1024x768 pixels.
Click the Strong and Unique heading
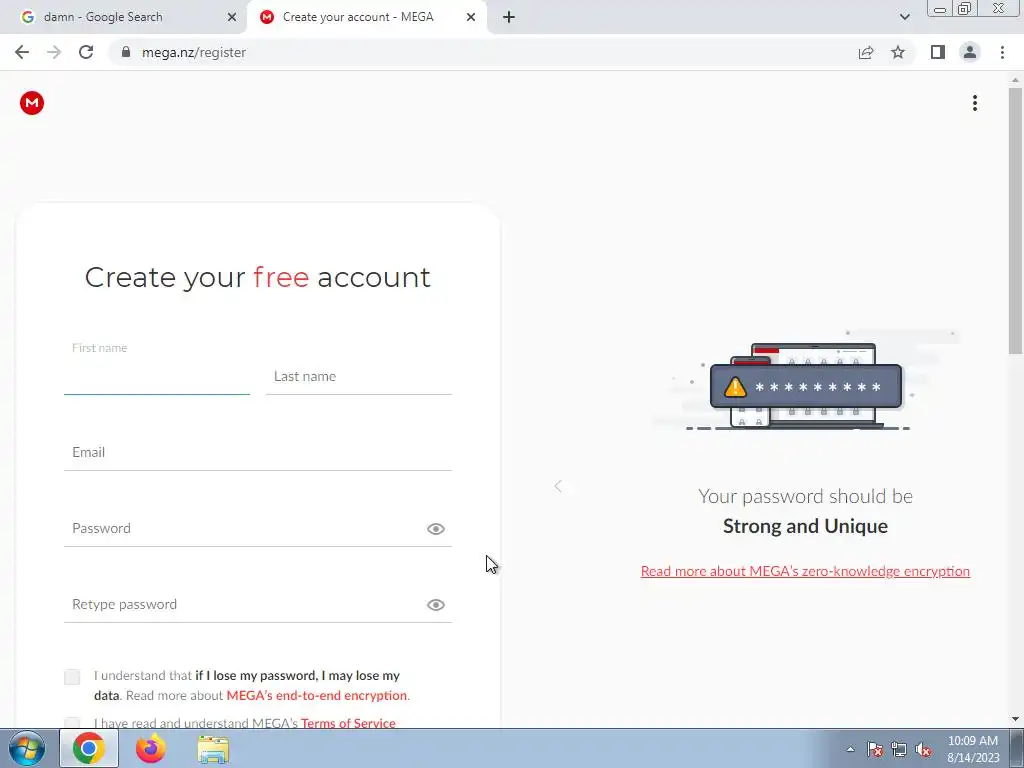[x=805, y=526]
